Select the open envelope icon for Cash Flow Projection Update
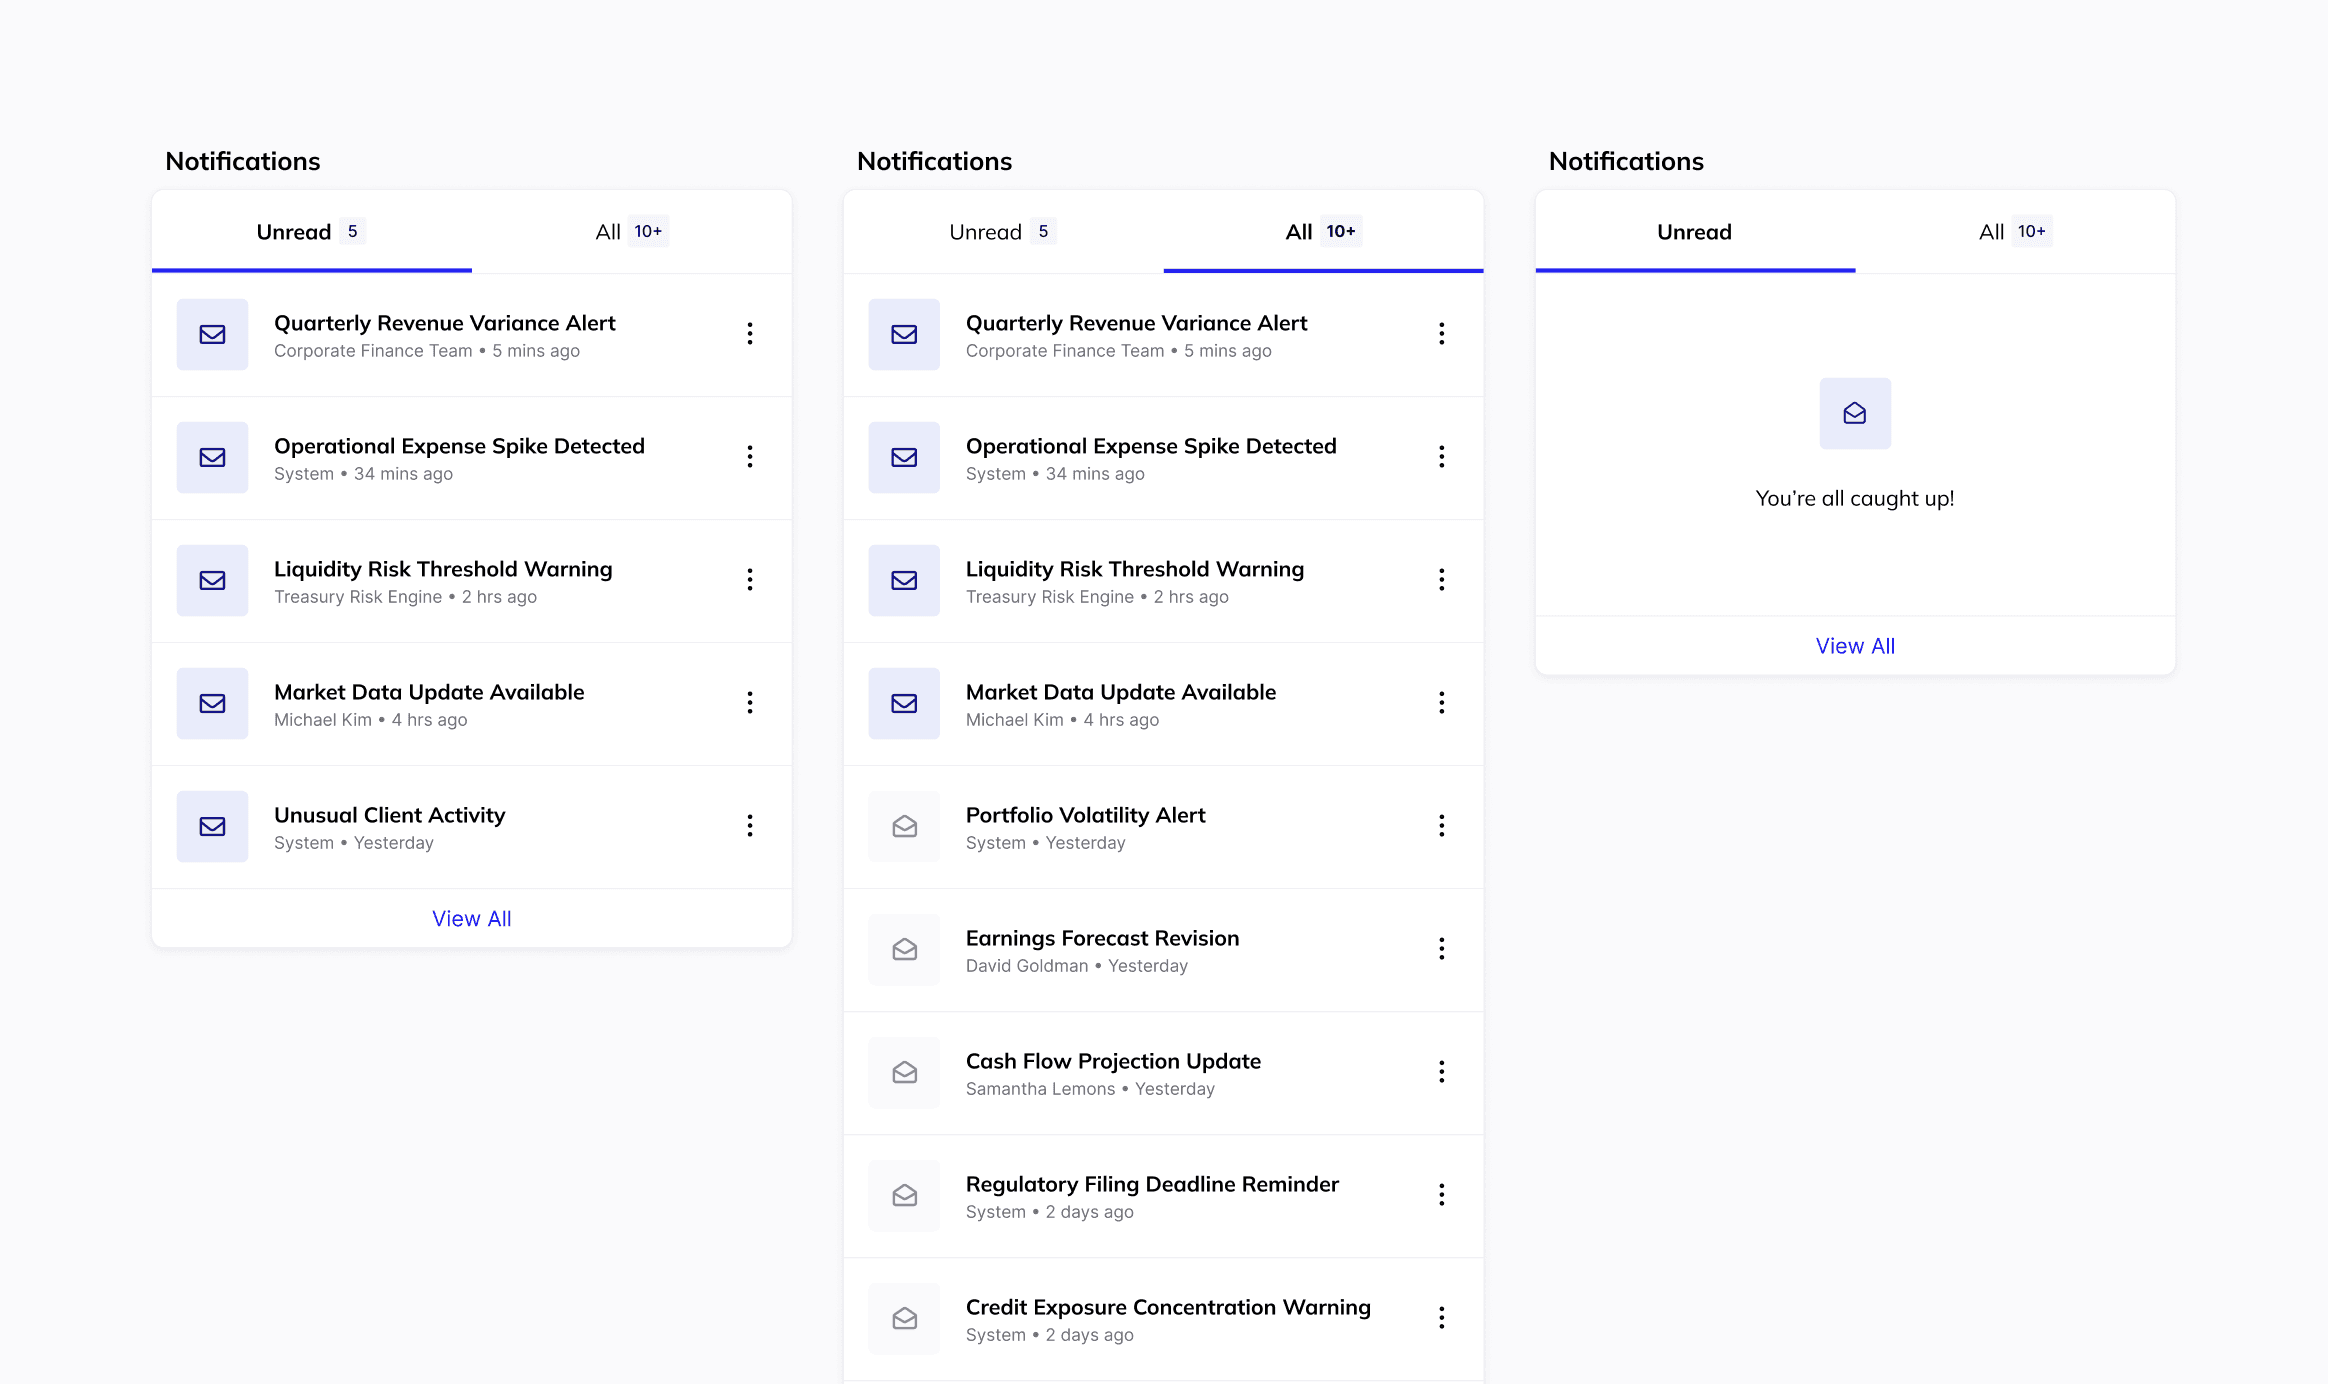The image size is (2328, 1384). pos(904,1072)
